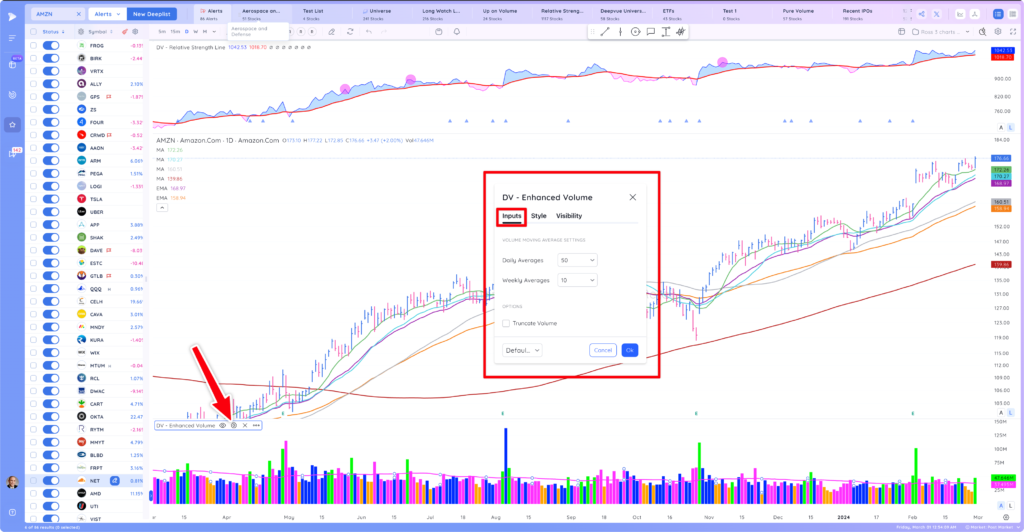
Task: Toggle the status switch for AMD
Action: point(51,493)
